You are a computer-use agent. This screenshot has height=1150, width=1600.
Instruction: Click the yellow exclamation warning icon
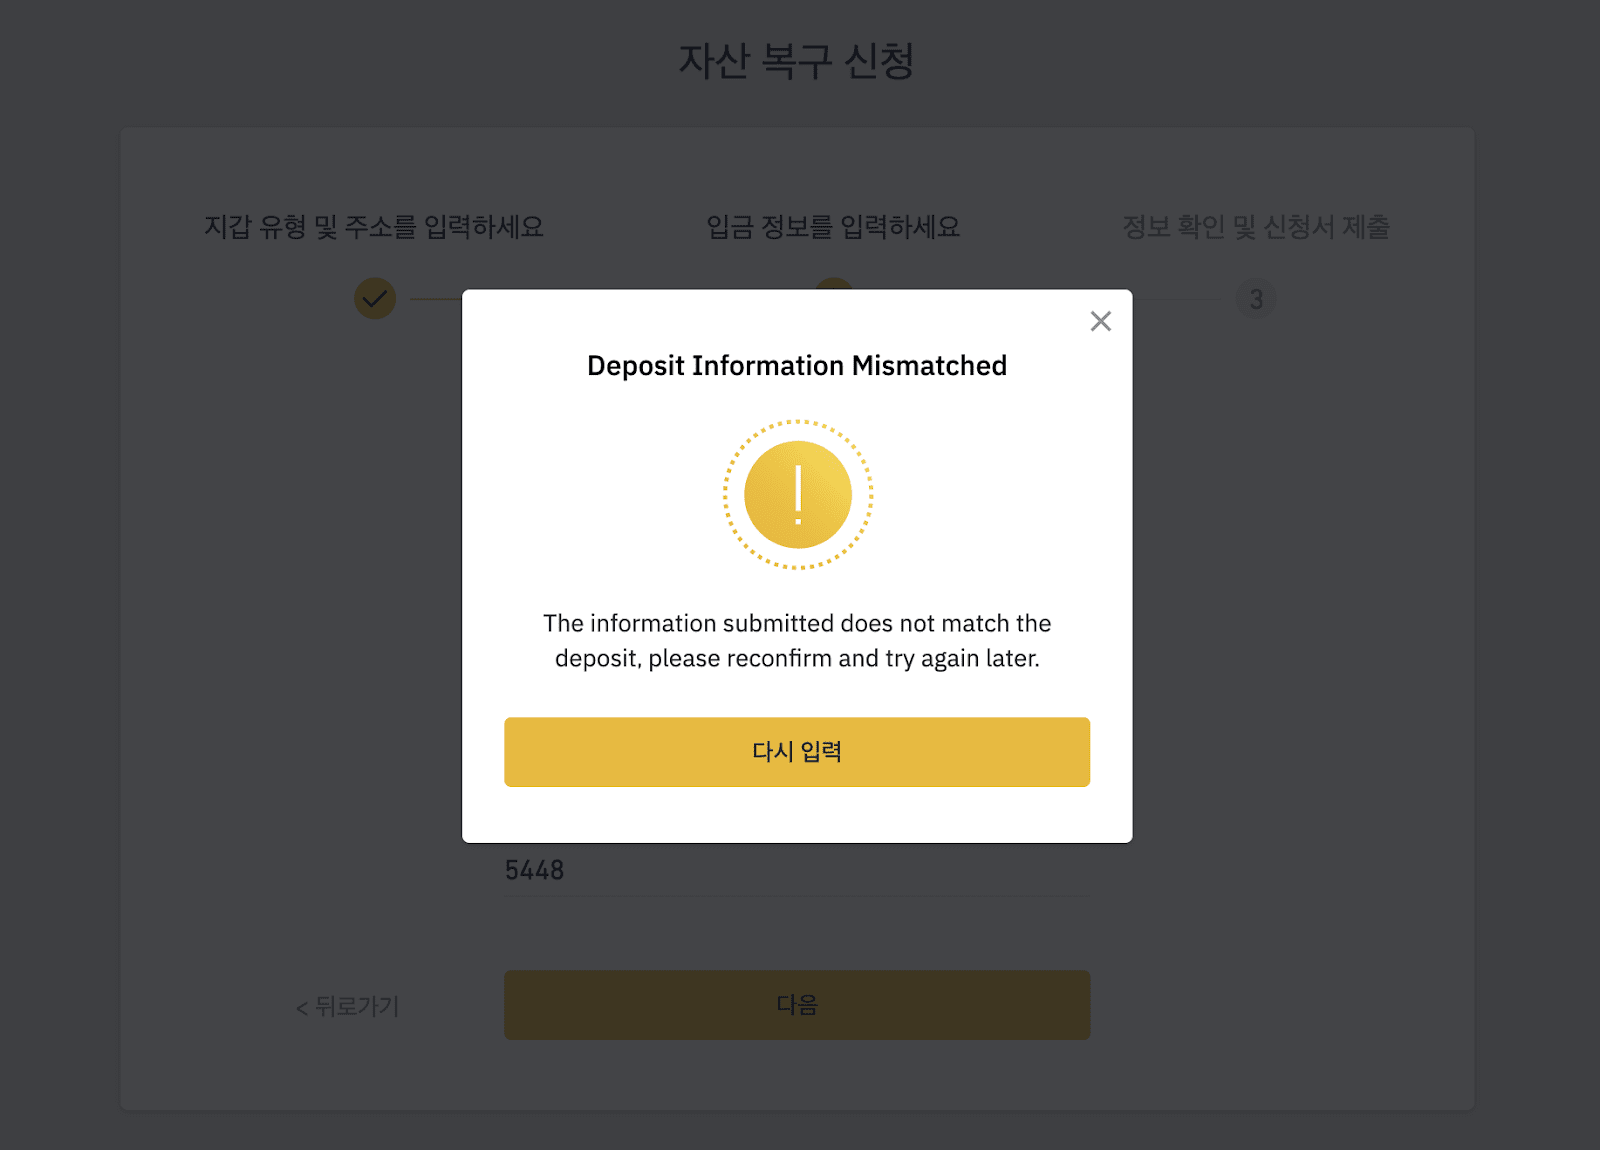798,495
